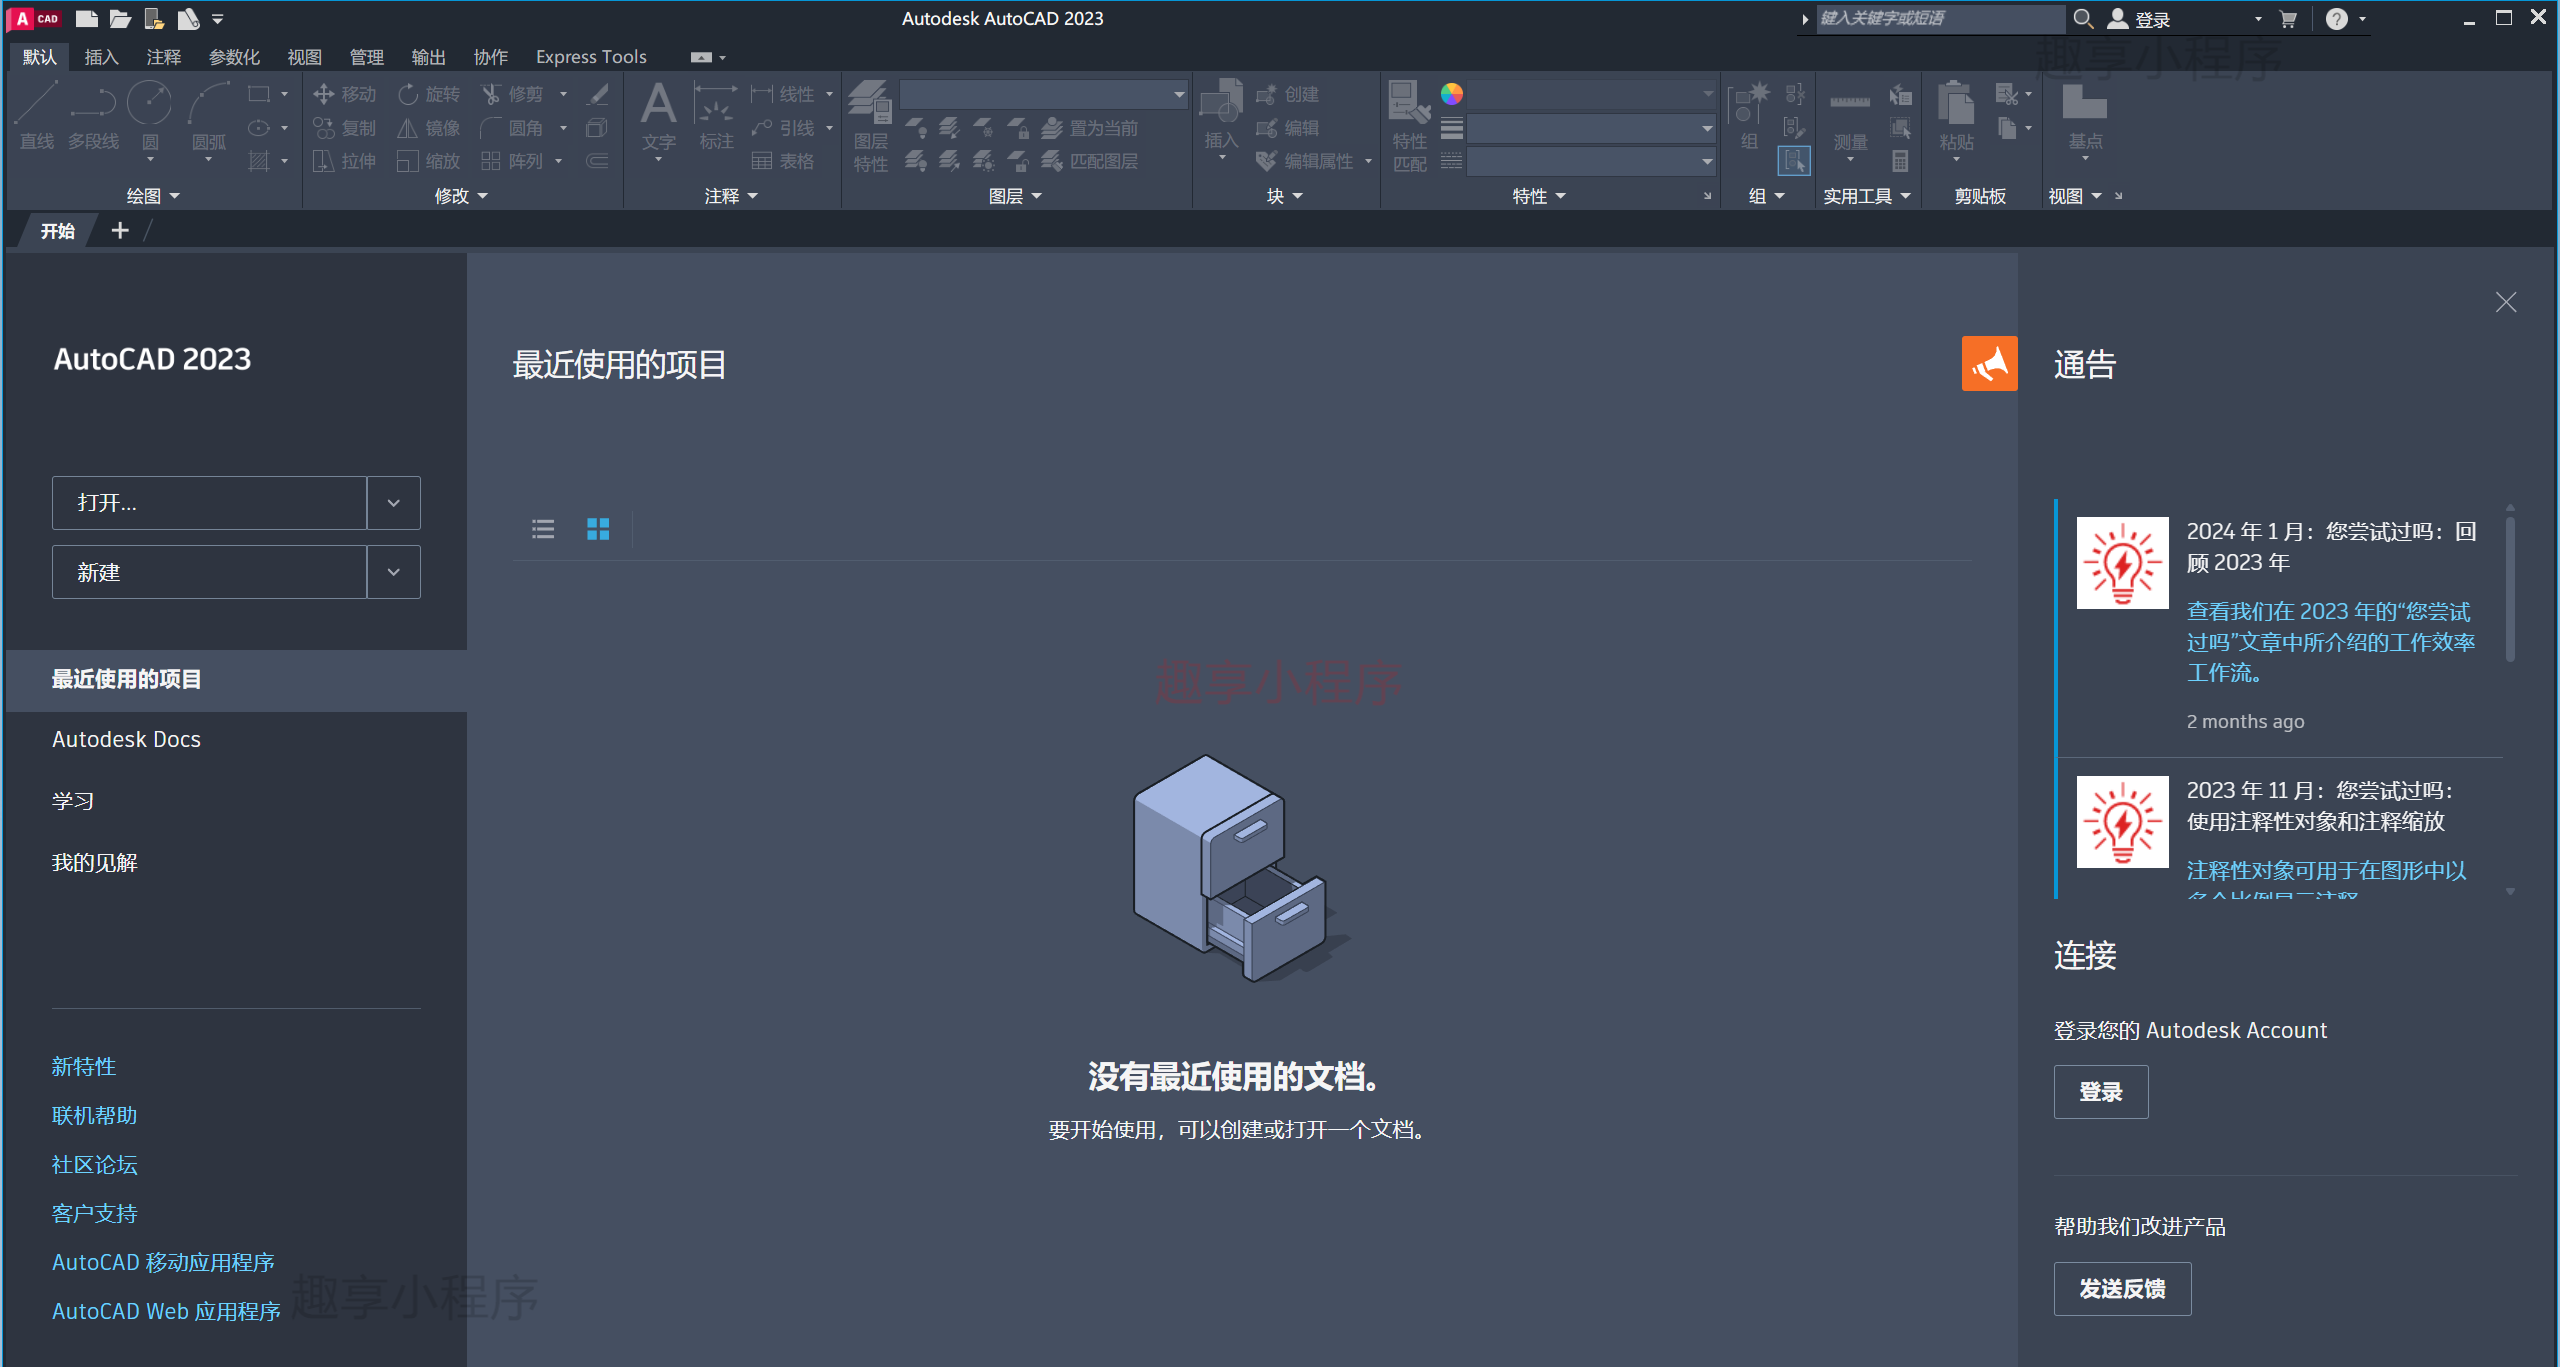The width and height of the screenshot is (2560, 1367).
Task: Open the AutoCAD Web 应用程序 link
Action: point(166,1311)
